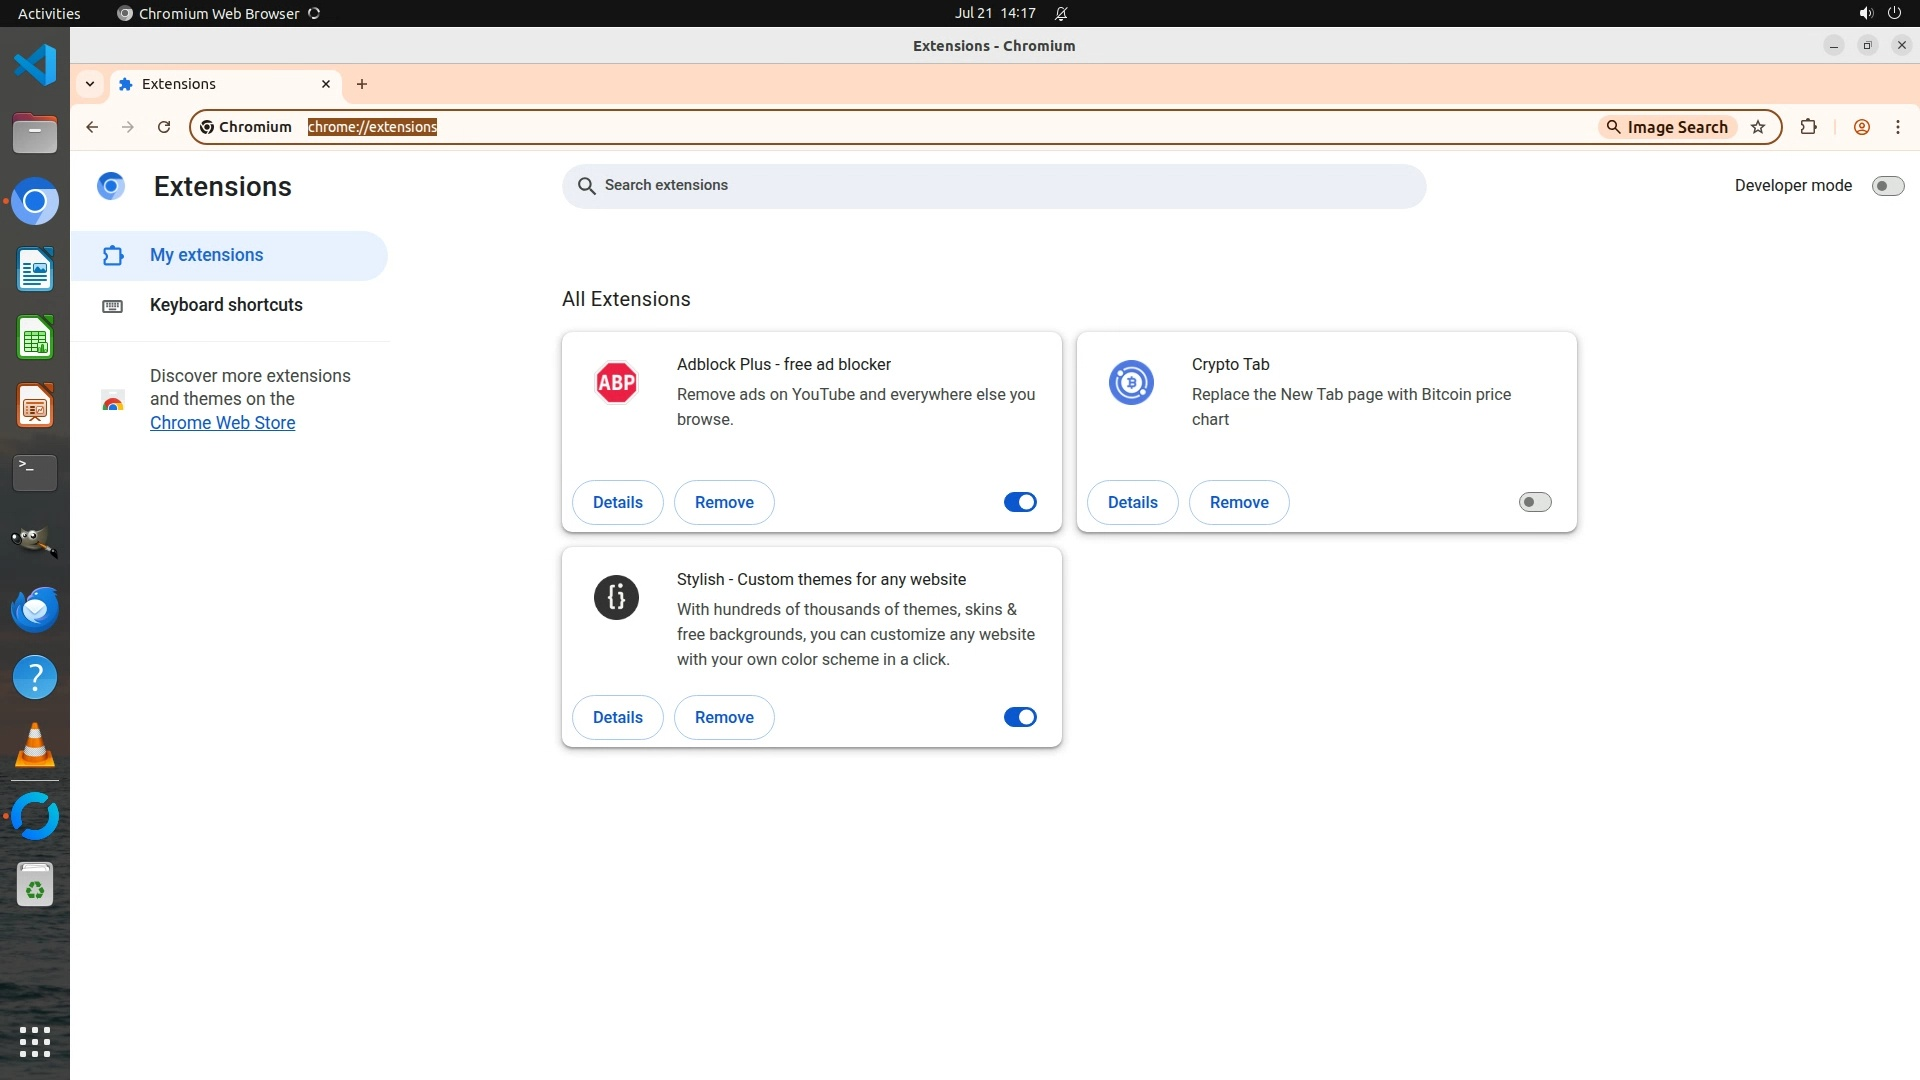The height and width of the screenshot is (1080, 1920).
Task: Disable the Adblock Plus extension toggle
Action: tap(1020, 502)
